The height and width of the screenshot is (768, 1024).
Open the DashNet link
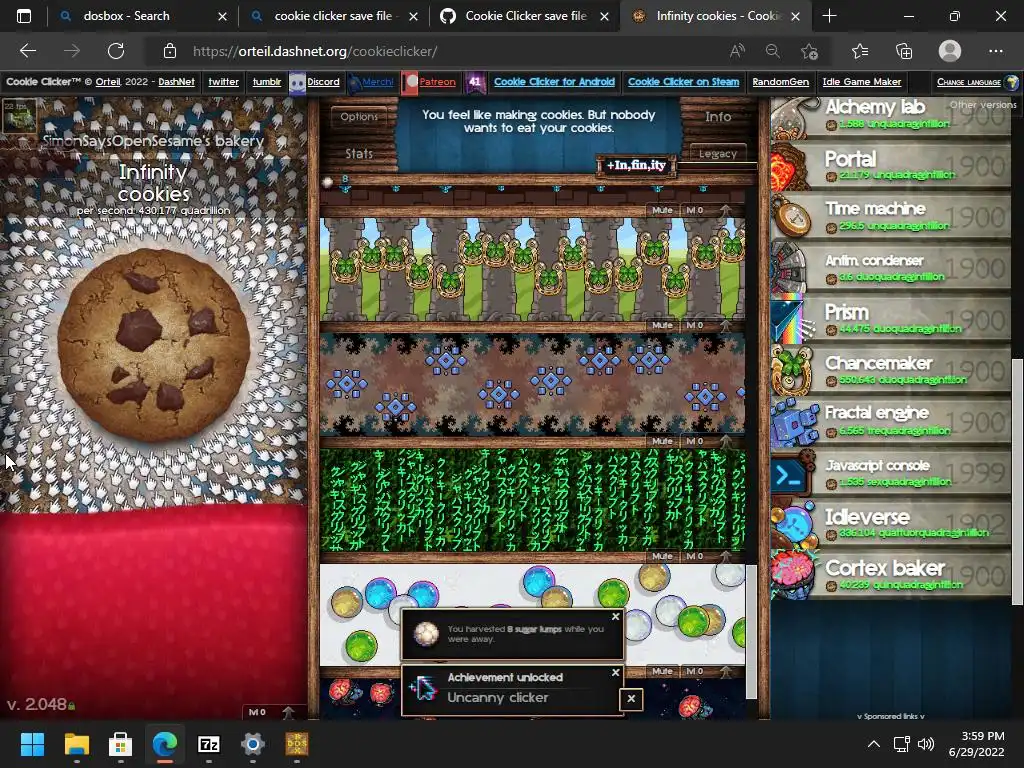pyautogui.click(x=176, y=82)
